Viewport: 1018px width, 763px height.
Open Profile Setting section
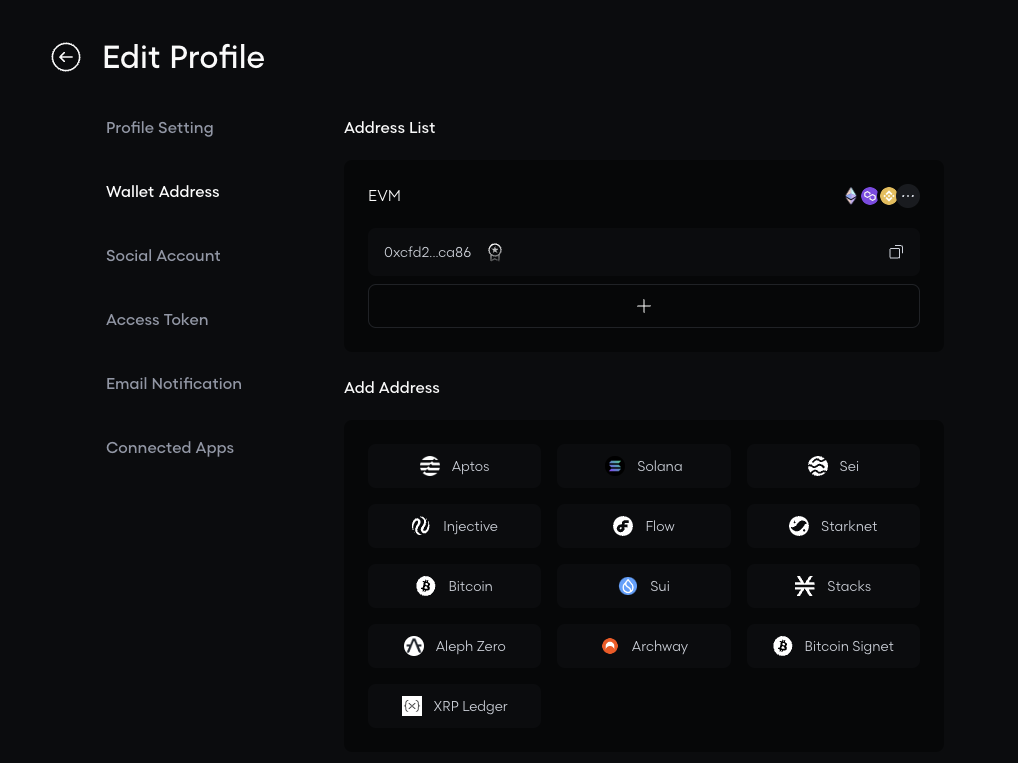[160, 128]
